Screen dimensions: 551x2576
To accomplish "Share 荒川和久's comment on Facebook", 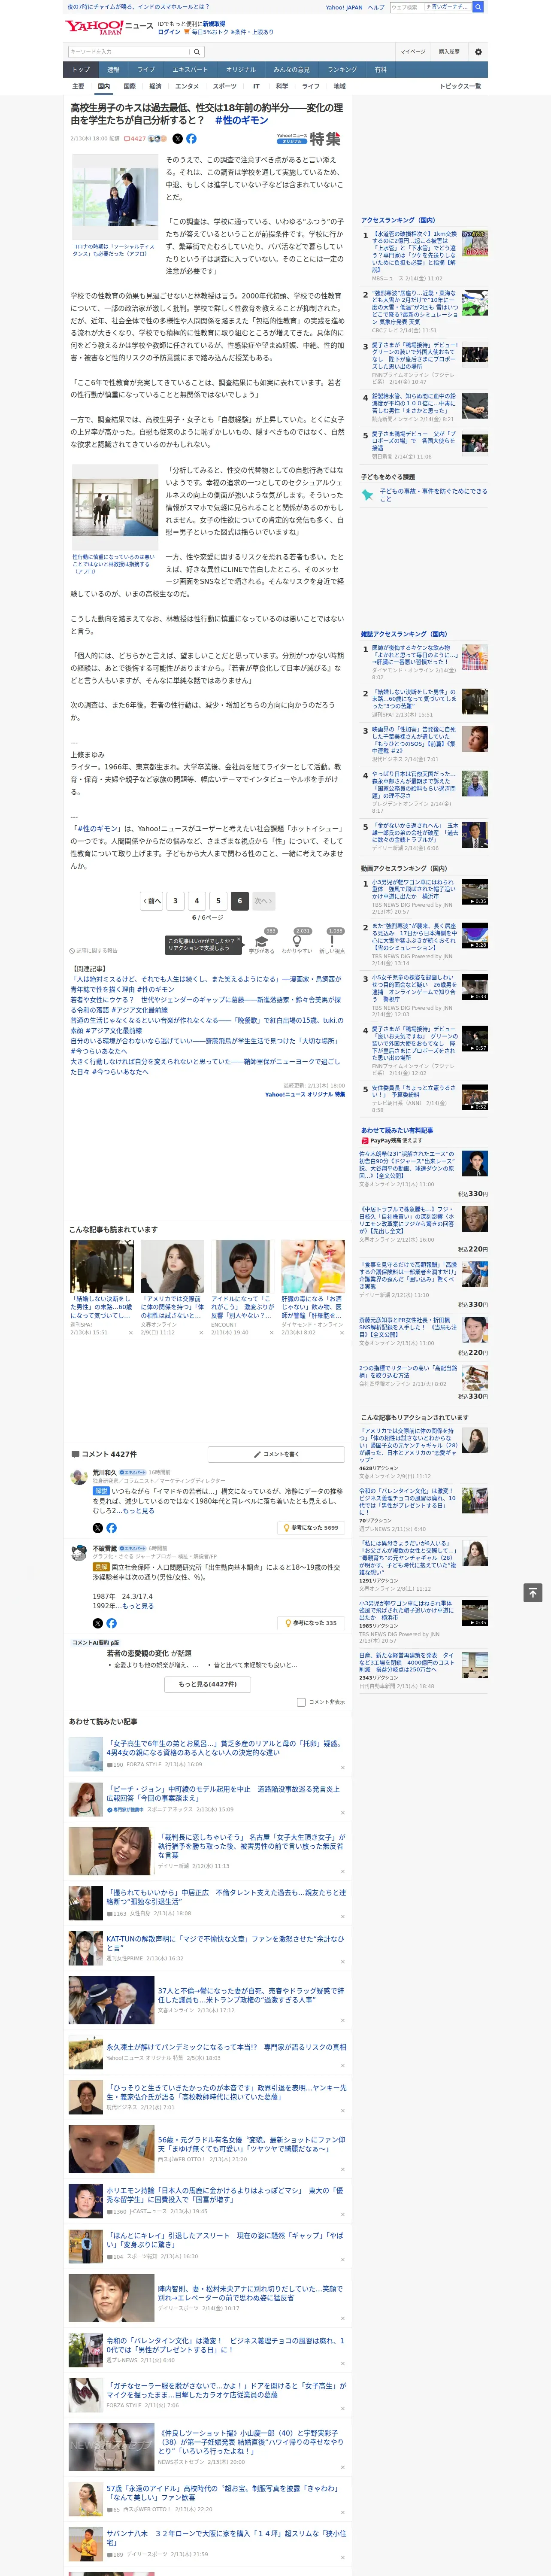I will 111,1528.
